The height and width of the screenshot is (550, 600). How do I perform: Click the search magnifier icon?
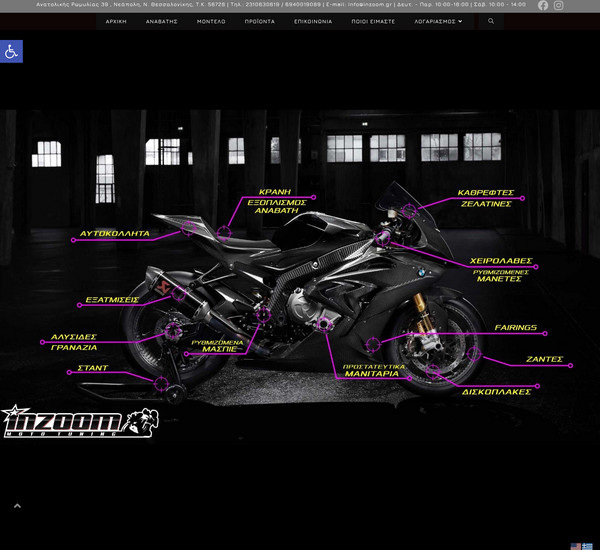(491, 21)
